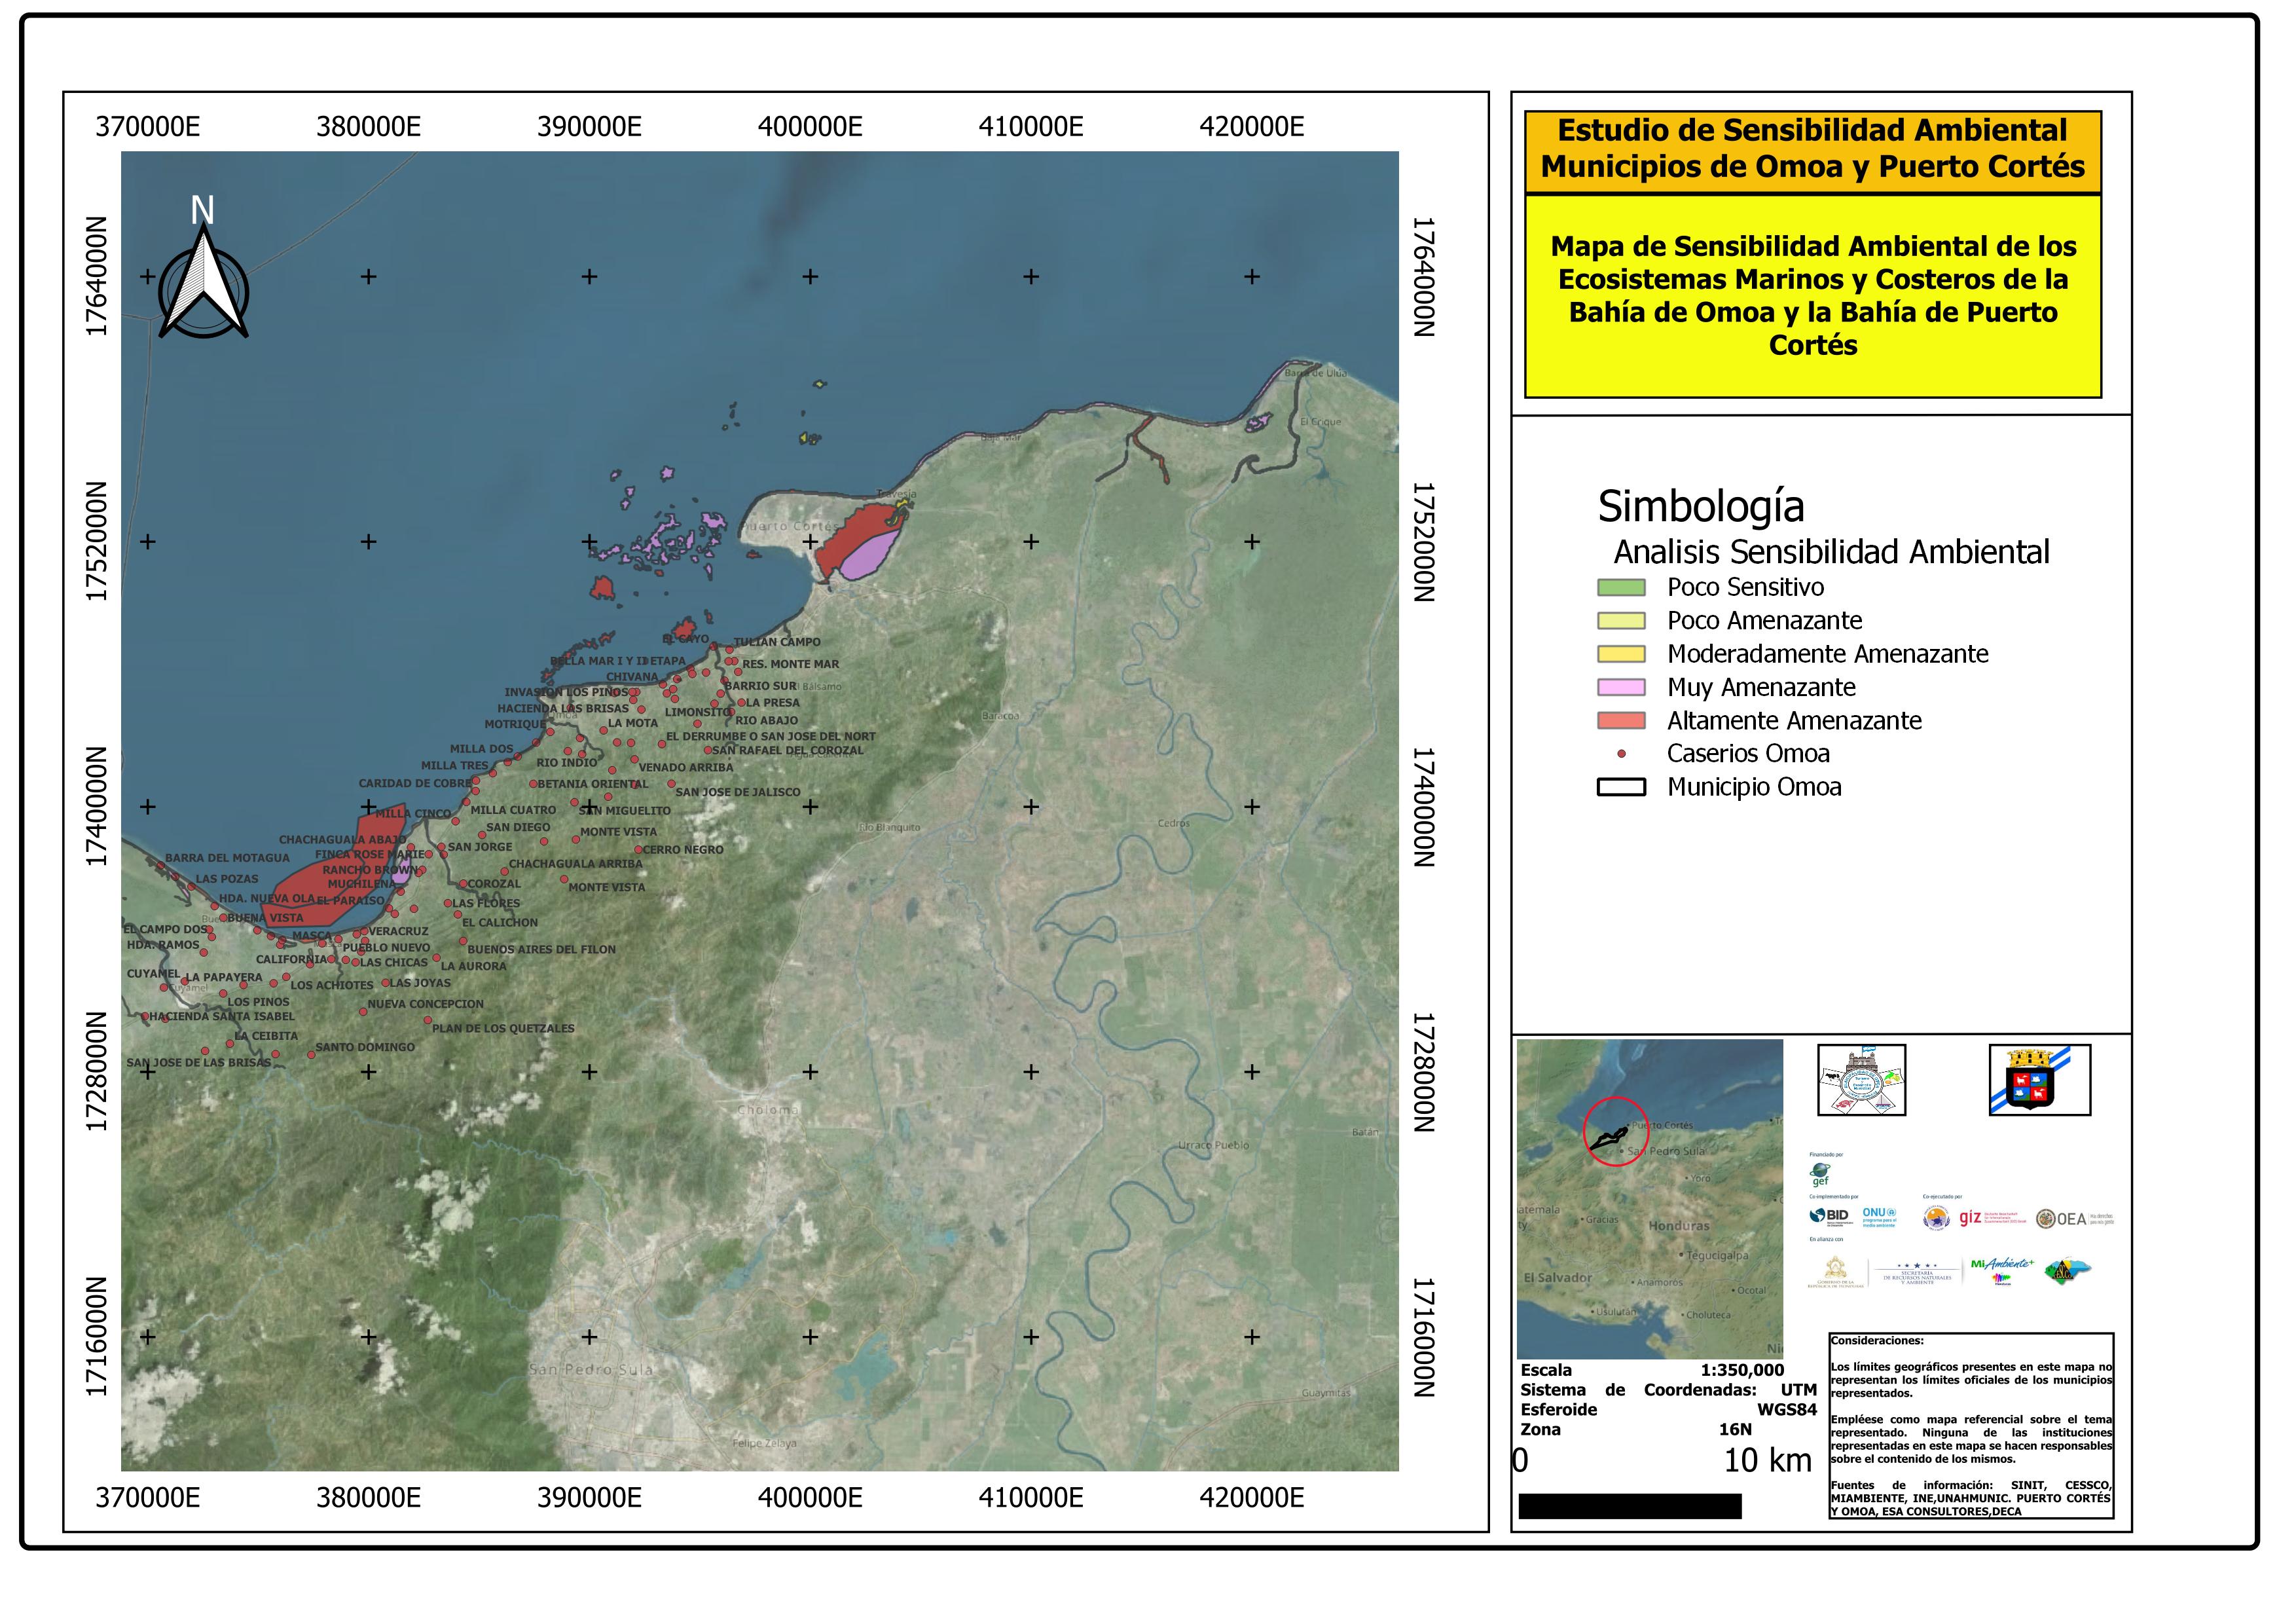Click the Puerto Cortés coat of arms

[x=2039, y=1080]
